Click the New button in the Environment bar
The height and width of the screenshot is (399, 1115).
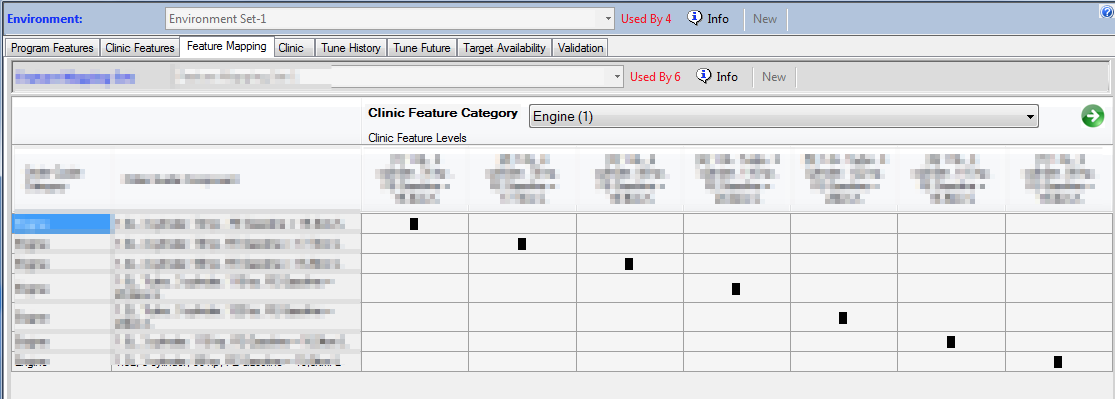coord(765,18)
